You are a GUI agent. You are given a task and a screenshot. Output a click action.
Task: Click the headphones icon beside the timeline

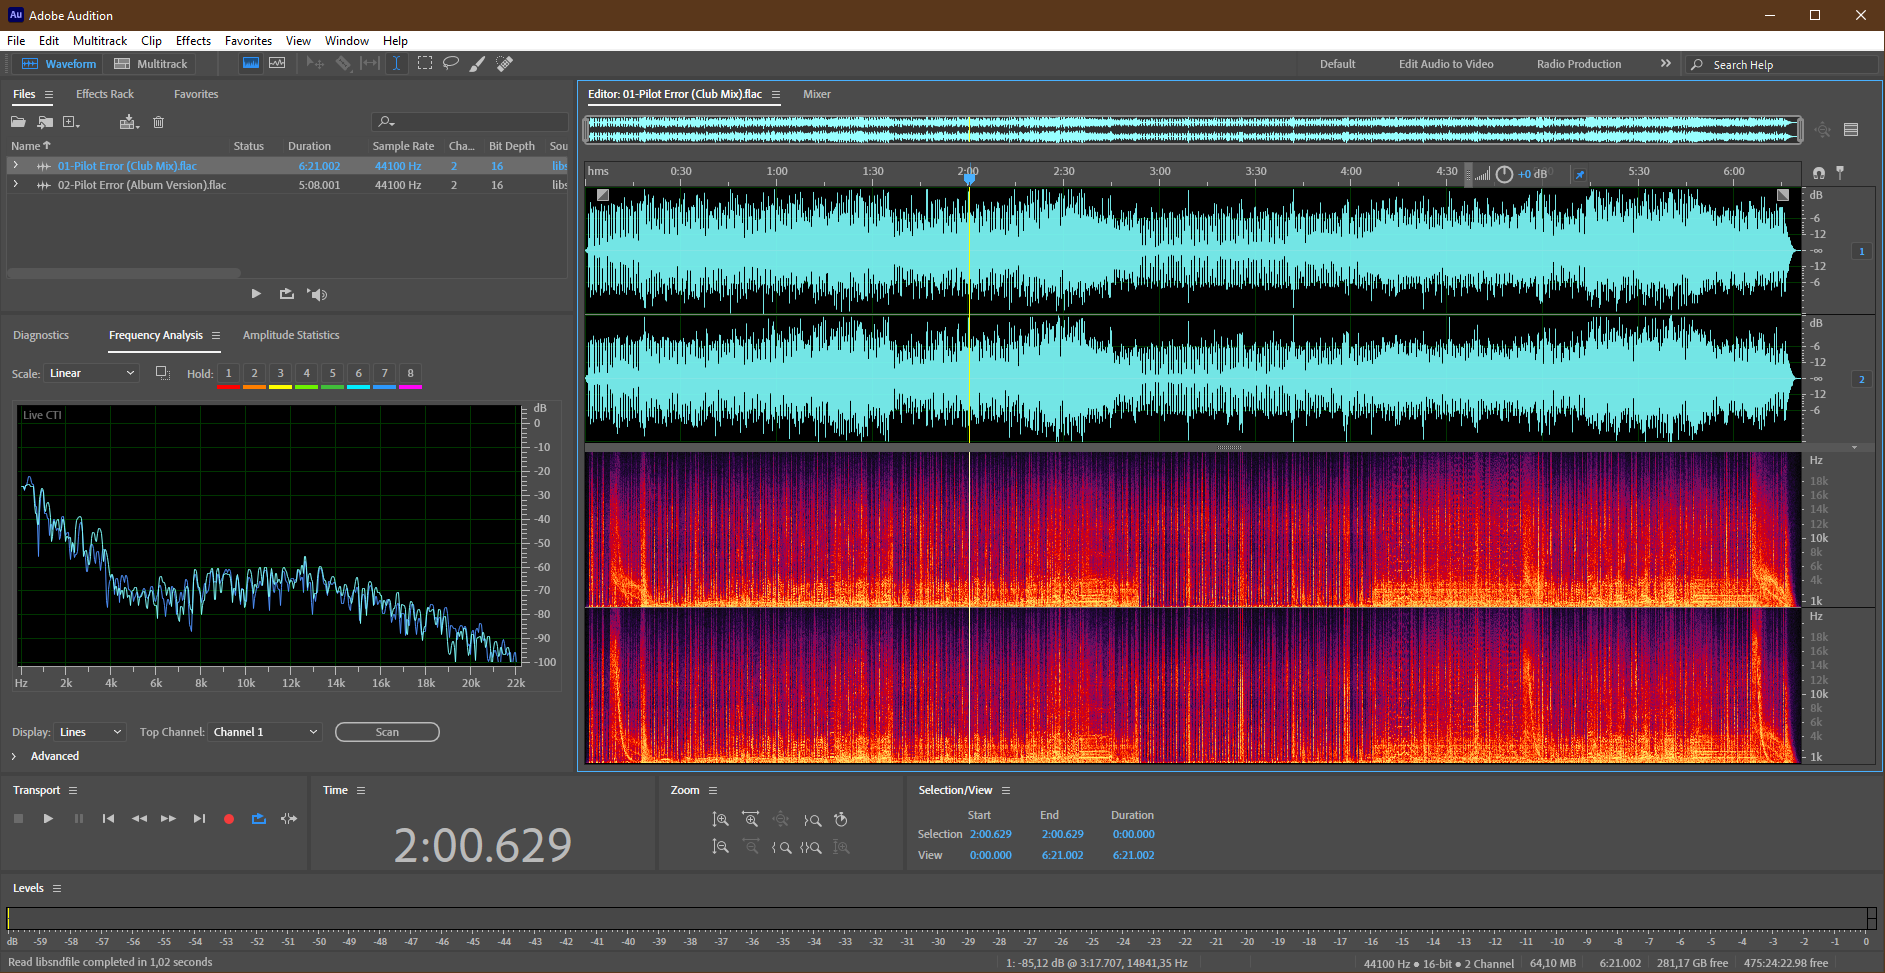click(x=1819, y=173)
